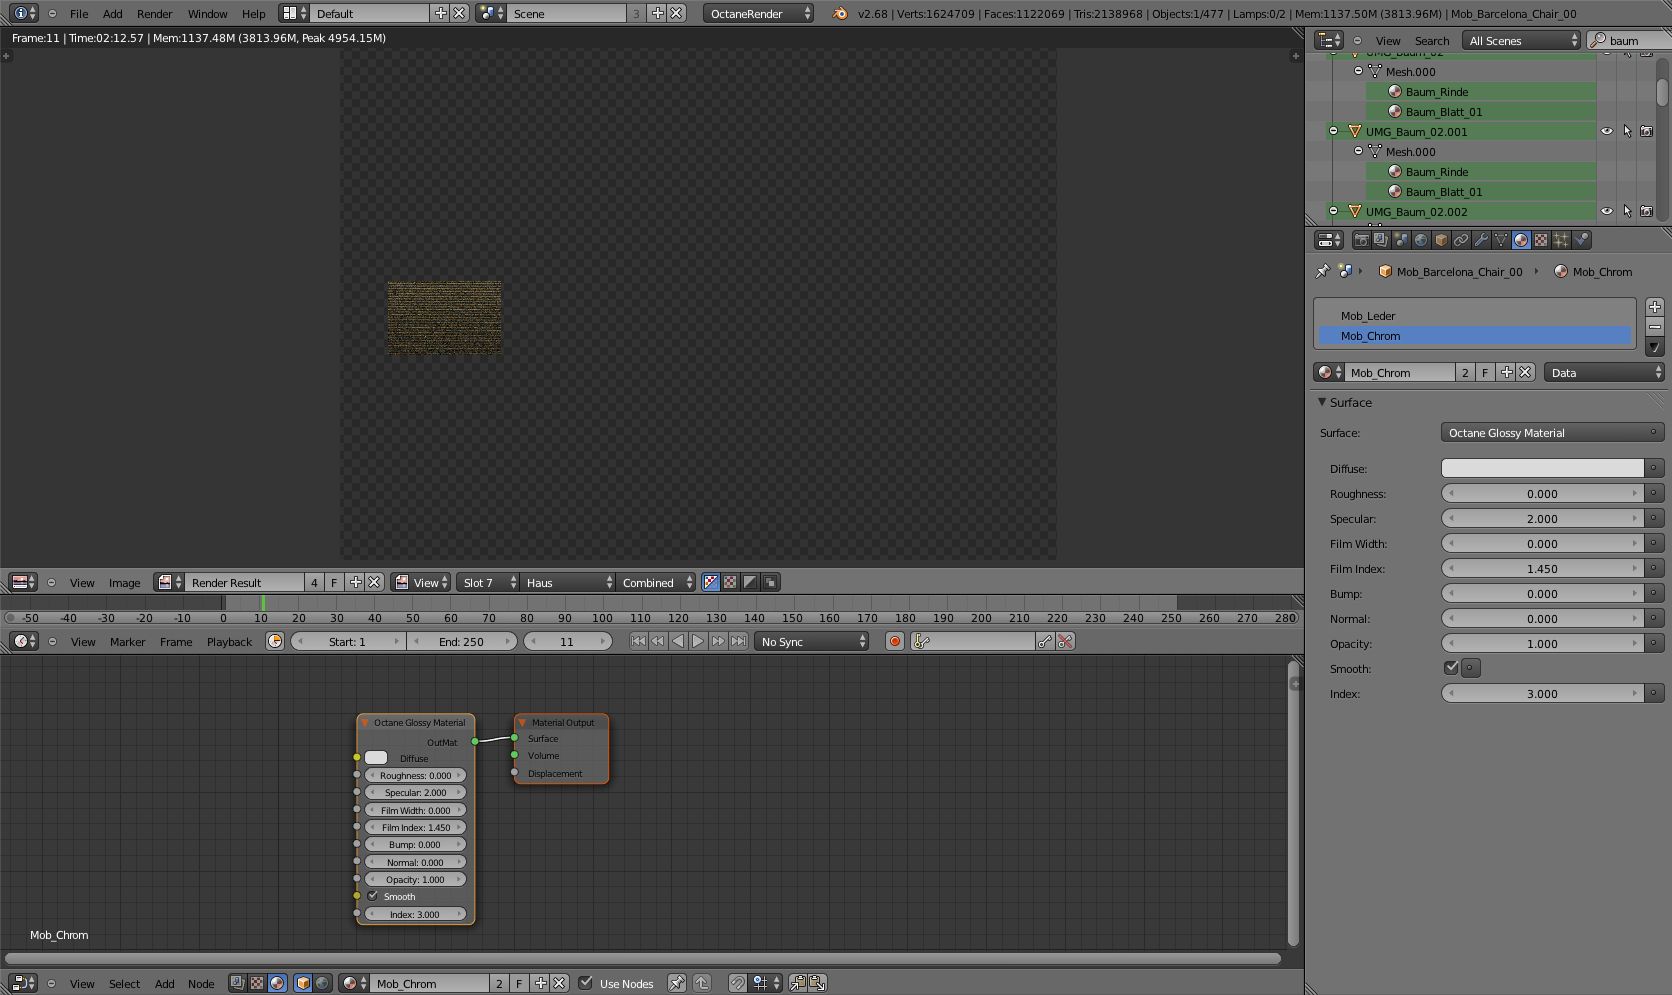Open the Modifiers wrench tab
1672x995 pixels.
coord(1481,240)
